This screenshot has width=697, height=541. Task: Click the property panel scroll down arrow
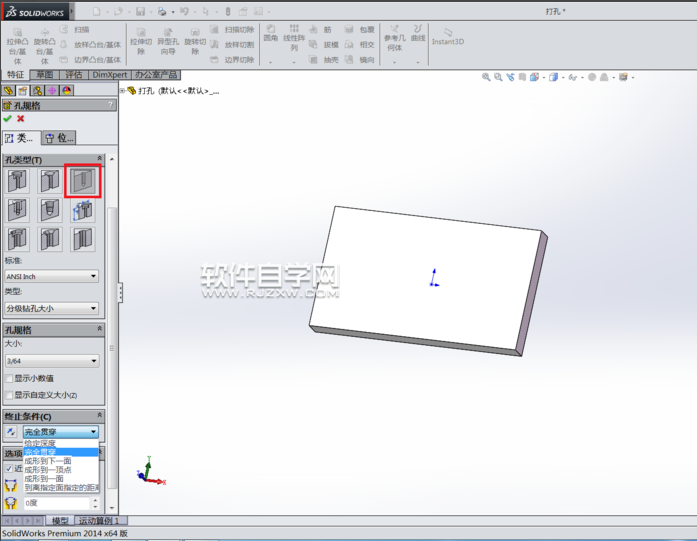pos(112,508)
